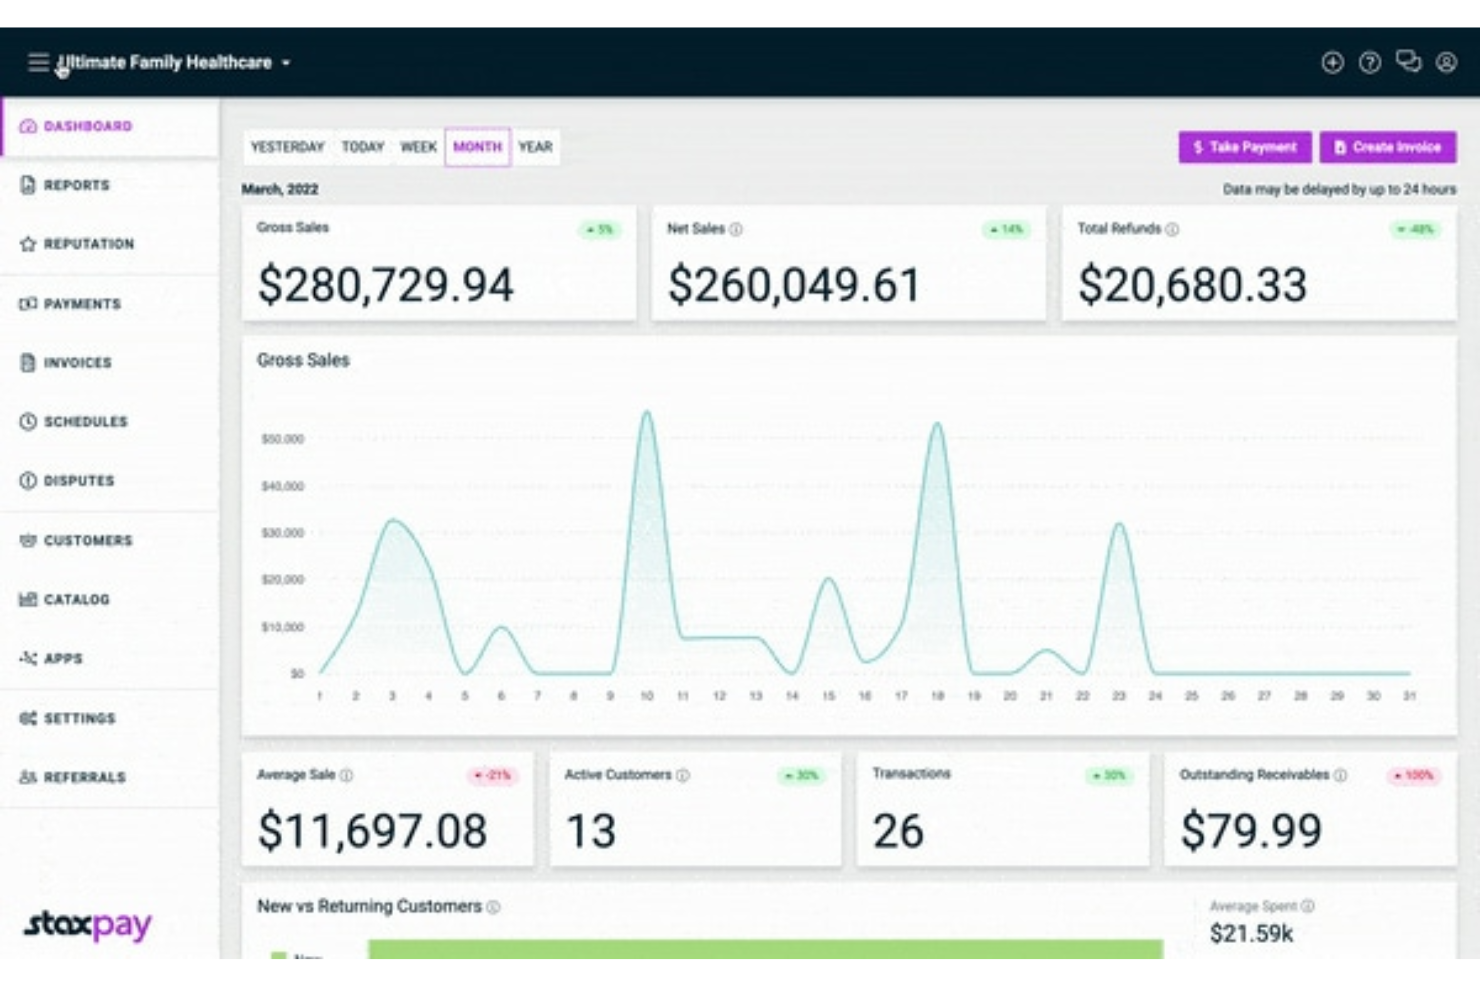Select the YESTERDAY time range tab
1480x987 pixels.
click(288, 146)
